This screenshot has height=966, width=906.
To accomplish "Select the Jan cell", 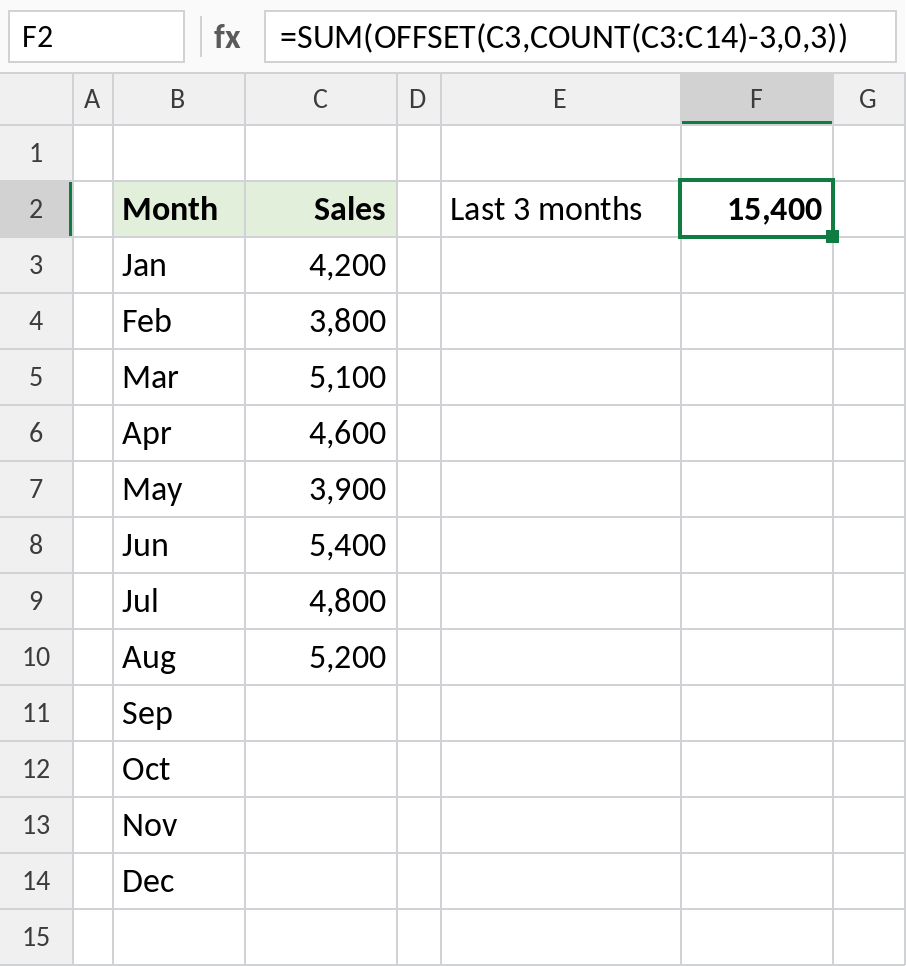I will [179, 265].
